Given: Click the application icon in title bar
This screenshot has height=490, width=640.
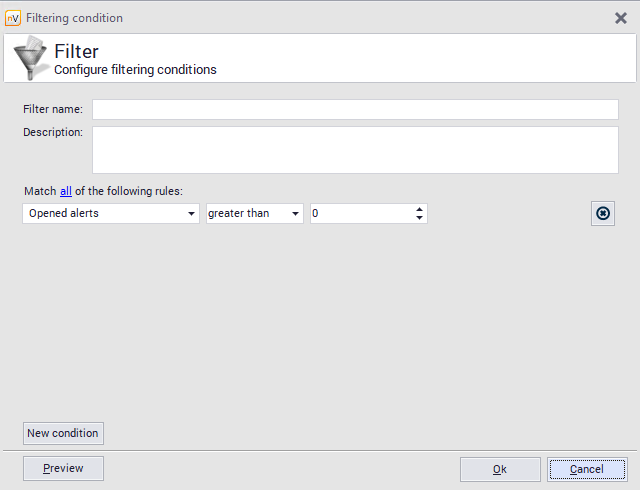Looking at the screenshot, I should point(13,17).
